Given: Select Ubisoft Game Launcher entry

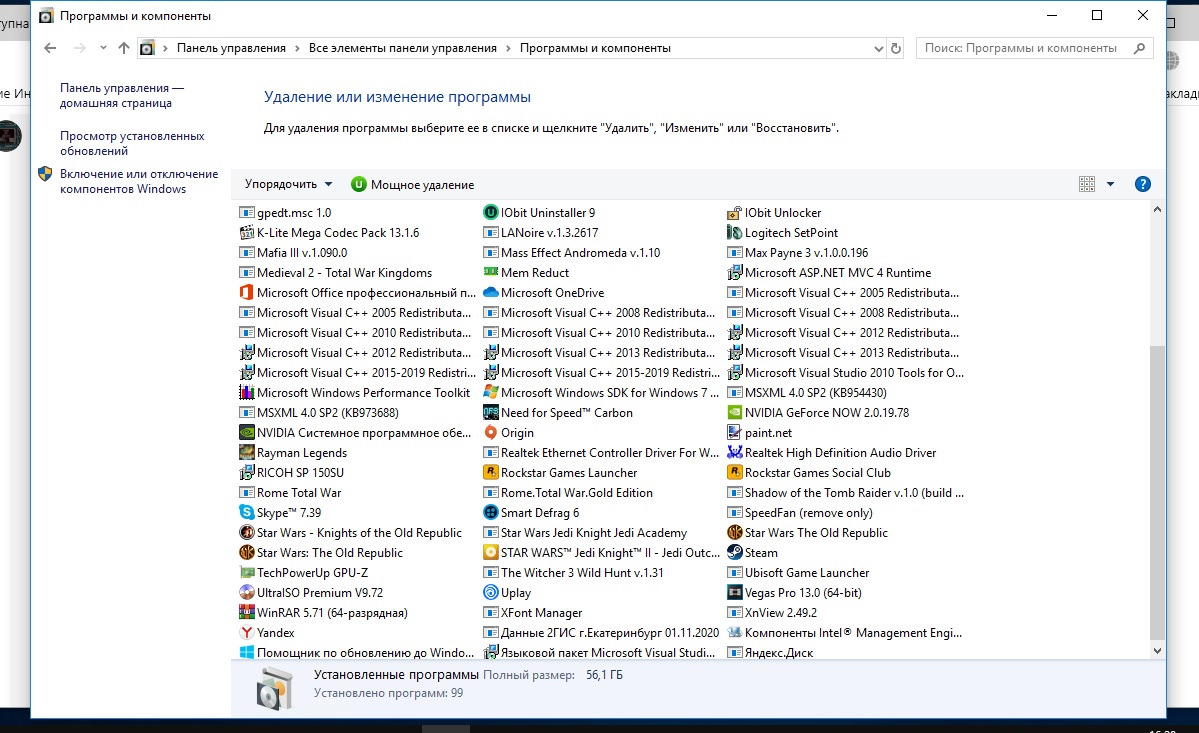Looking at the screenshot, I should pyautogui.click(x=798, y=572).
